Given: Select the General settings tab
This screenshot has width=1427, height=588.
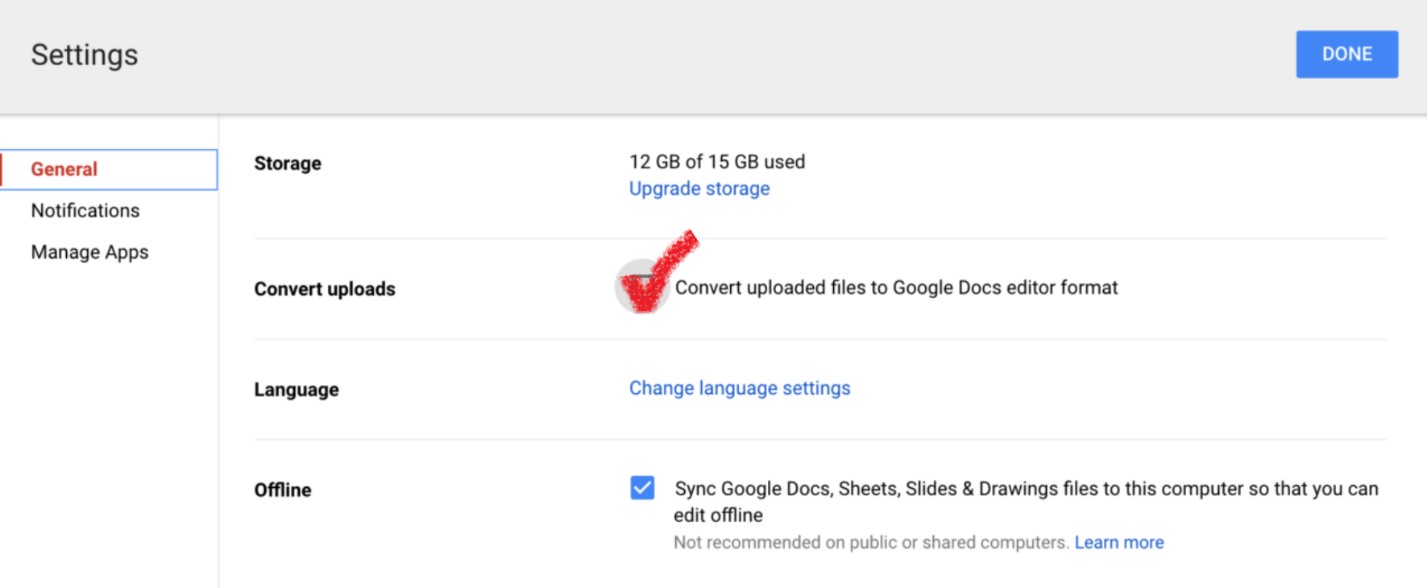Looking at the screenshot, I should click(x=64, y=169).
